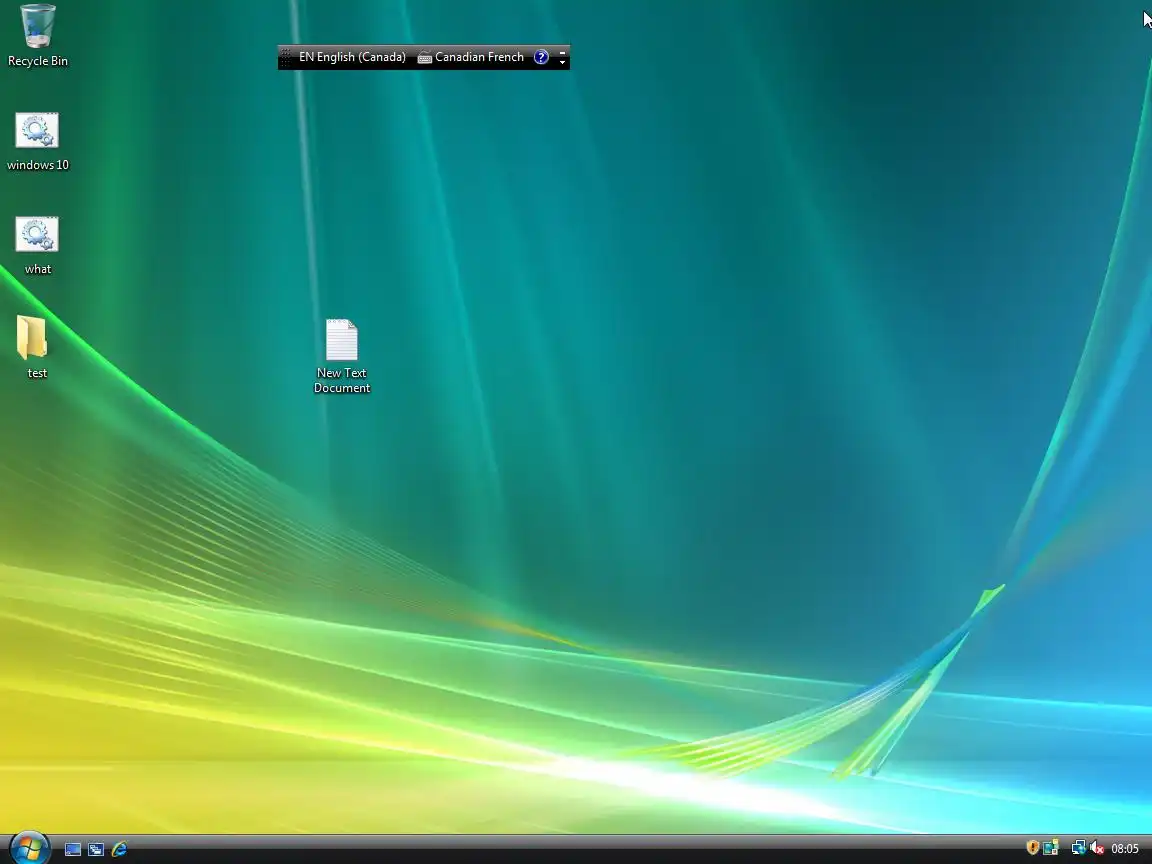The image size is (1152, 864).
Task: Select the "windows 10" desktop file icon
Action: [37, 142]
